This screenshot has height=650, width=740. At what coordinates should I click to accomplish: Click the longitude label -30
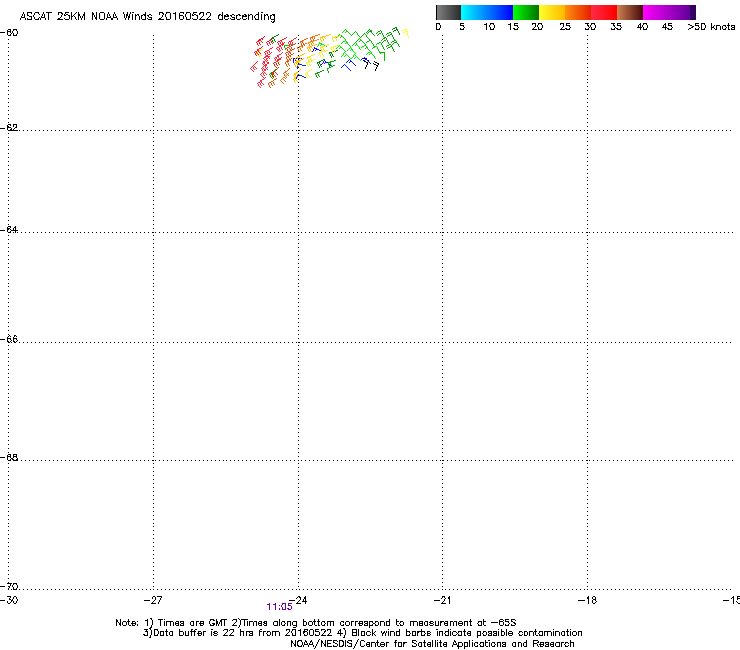(x=9, y=600)
